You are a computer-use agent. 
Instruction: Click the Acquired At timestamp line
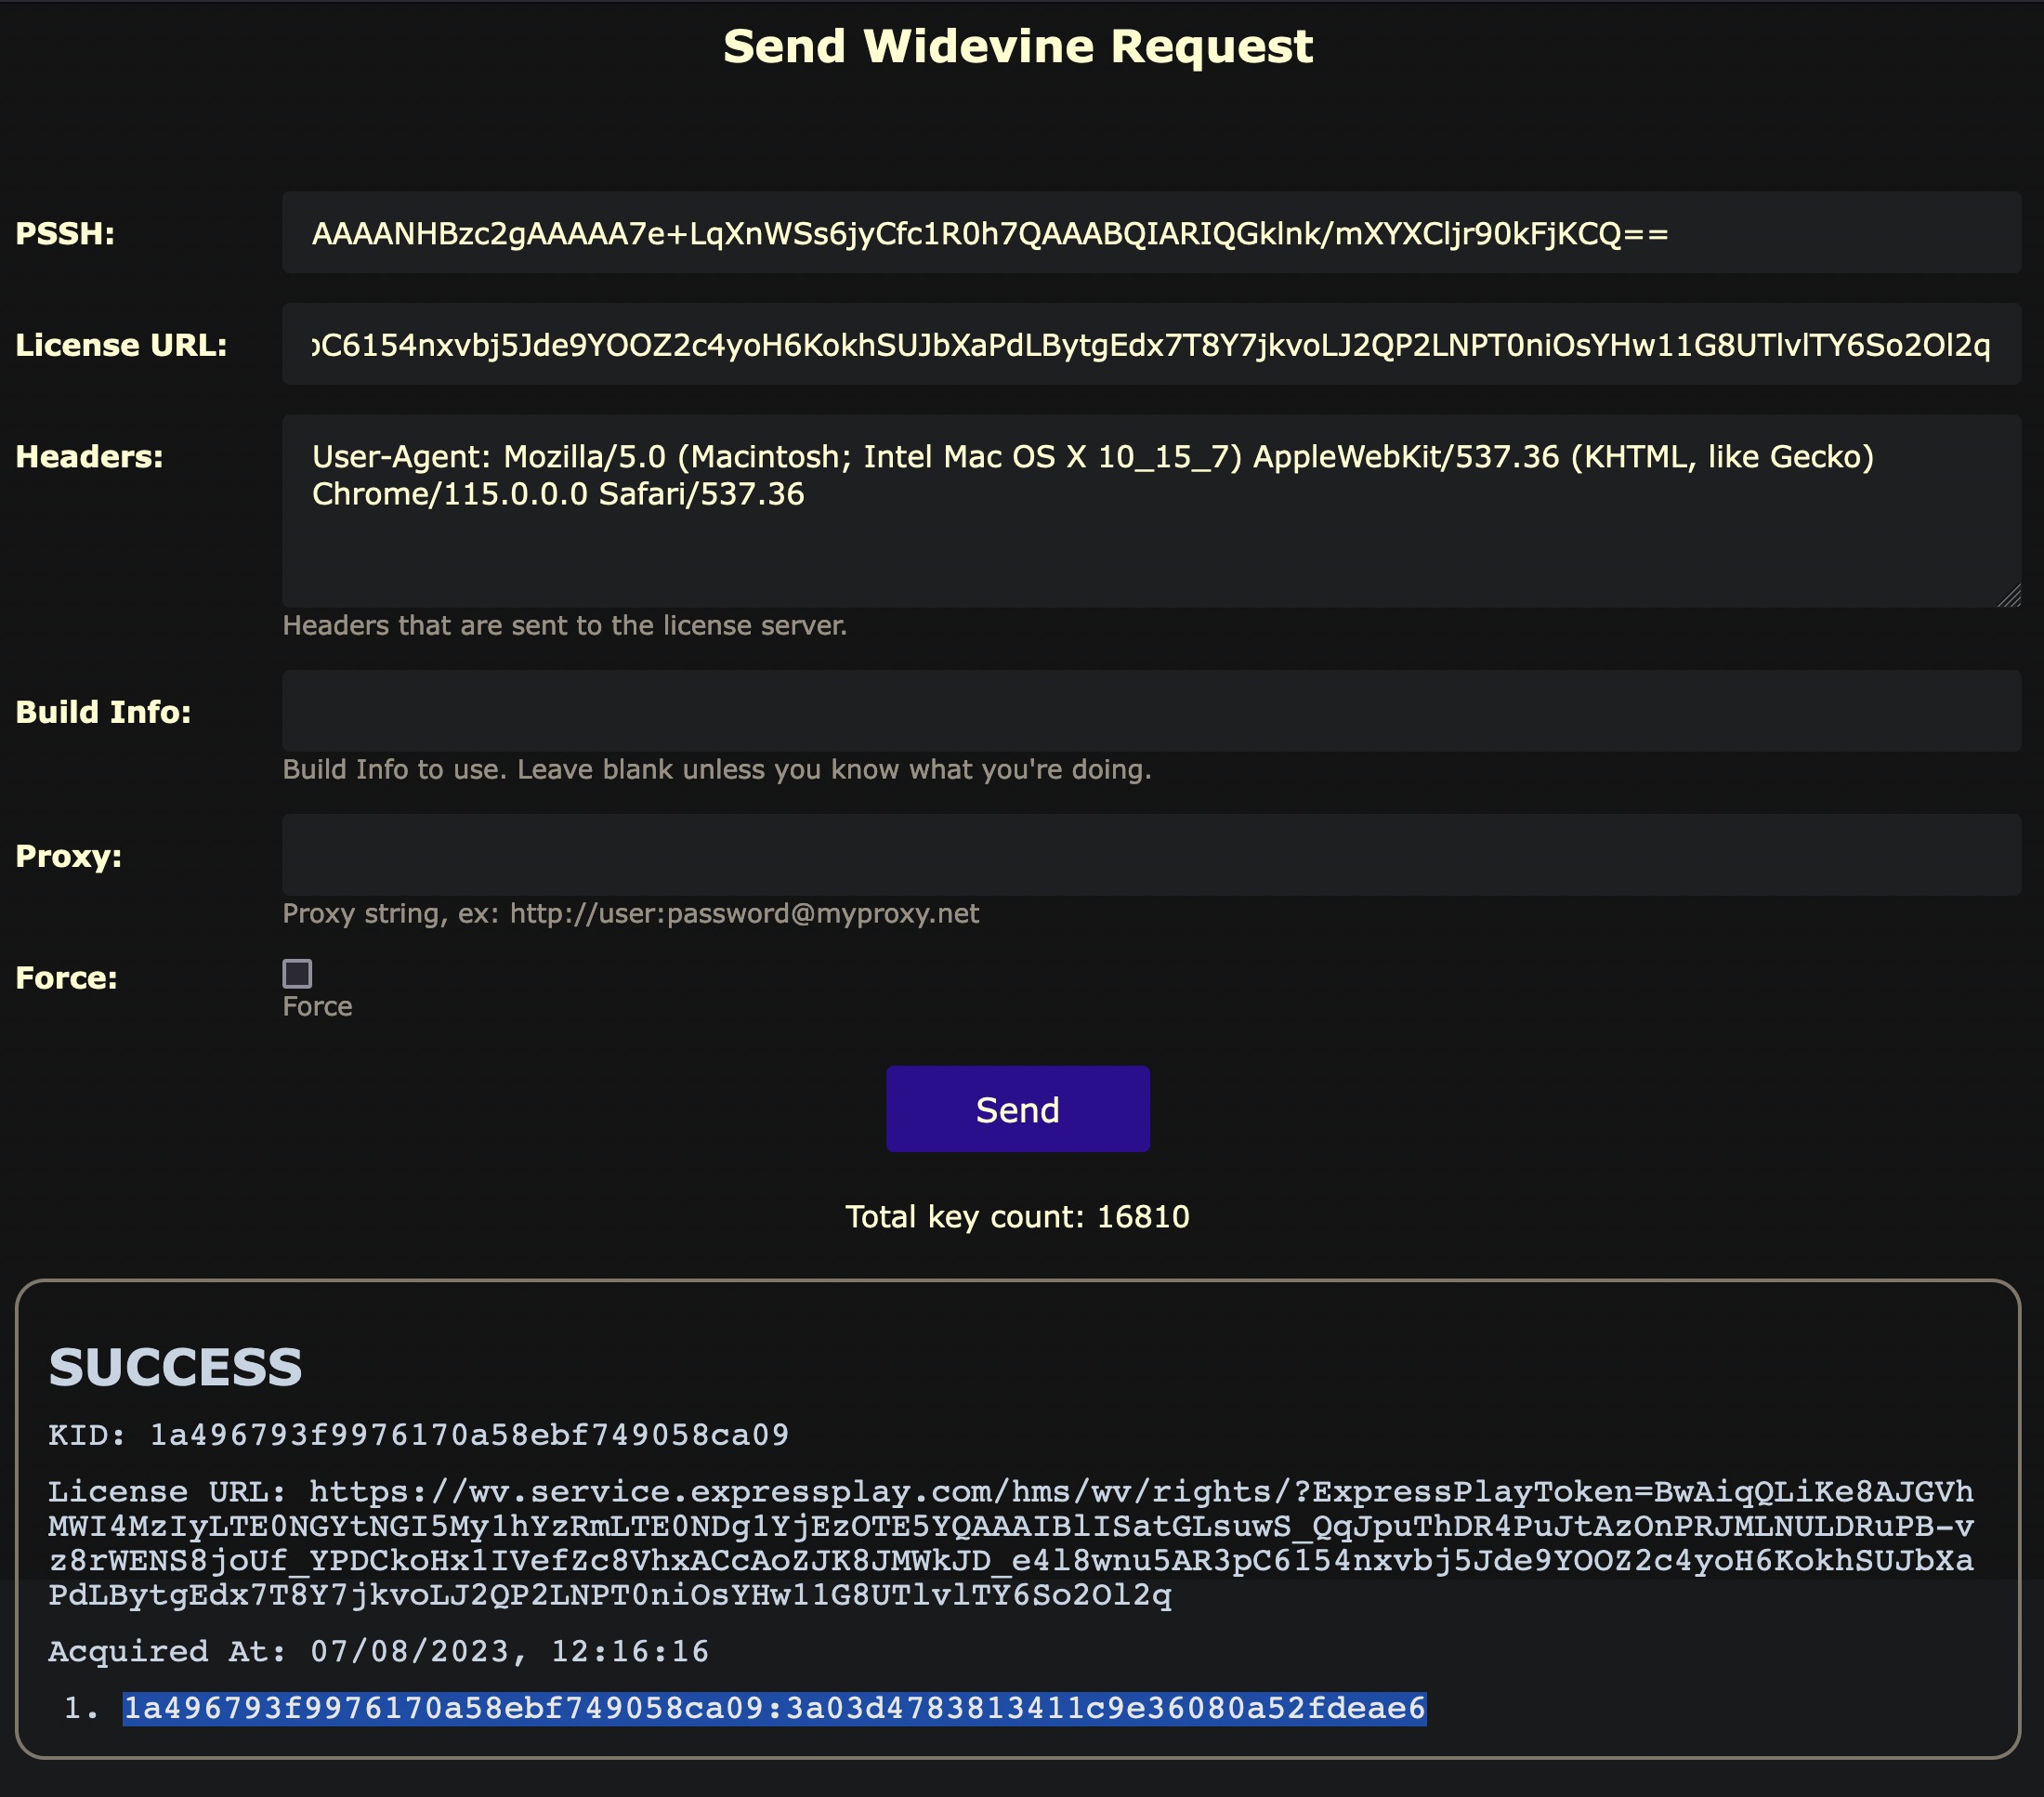(378, 1651)
